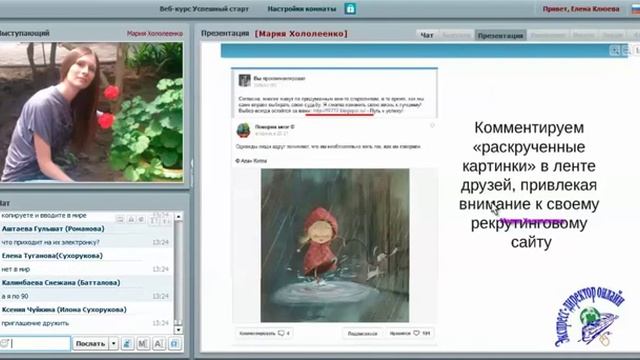Zoom out with the magnifier minus icon
The height and width of the screenshot is (360, 640).
pyautogui.click(x=626, y=50)
